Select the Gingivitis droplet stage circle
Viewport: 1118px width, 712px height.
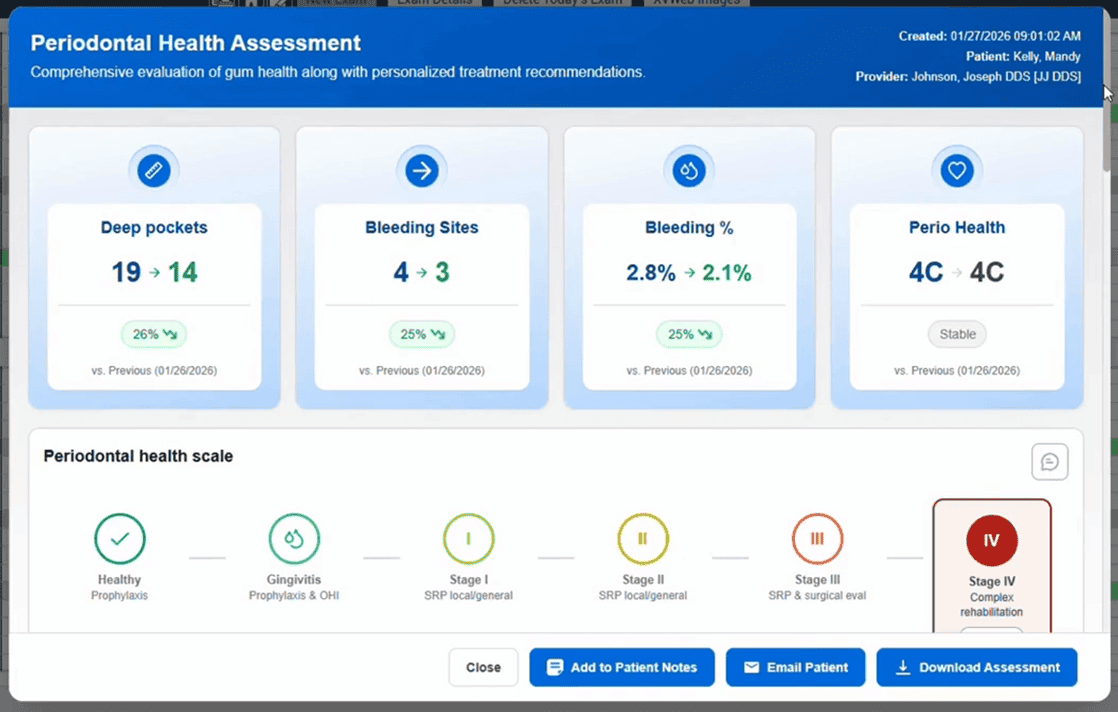coord(294,539)
